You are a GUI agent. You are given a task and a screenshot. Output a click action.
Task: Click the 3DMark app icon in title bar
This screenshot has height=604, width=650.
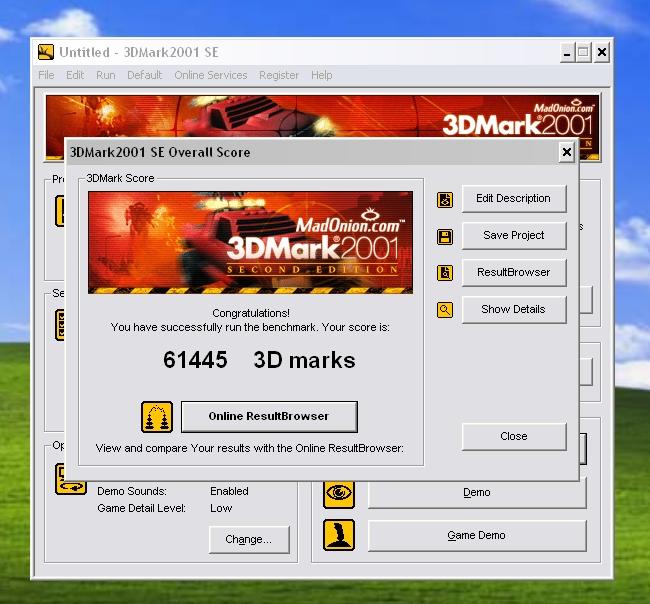(46, 52)
